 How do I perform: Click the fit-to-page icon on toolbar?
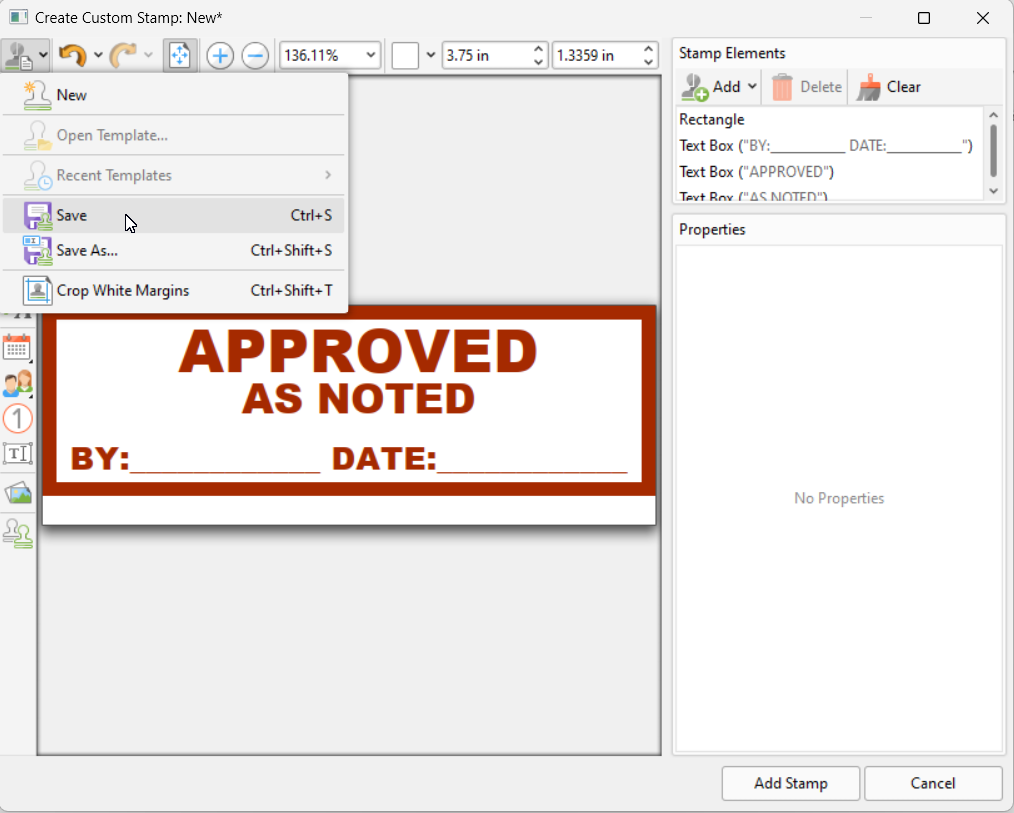click(181, 55)
